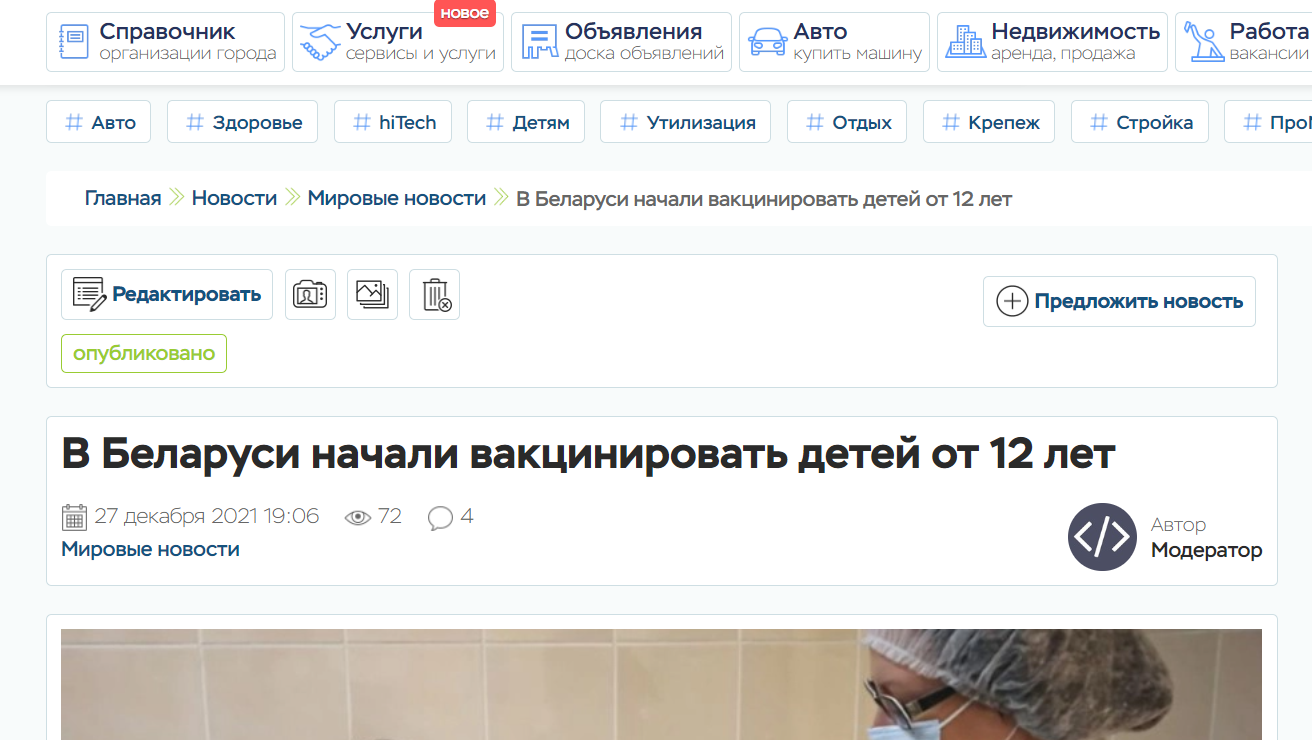Click the eye views icon

click(357, 517)
